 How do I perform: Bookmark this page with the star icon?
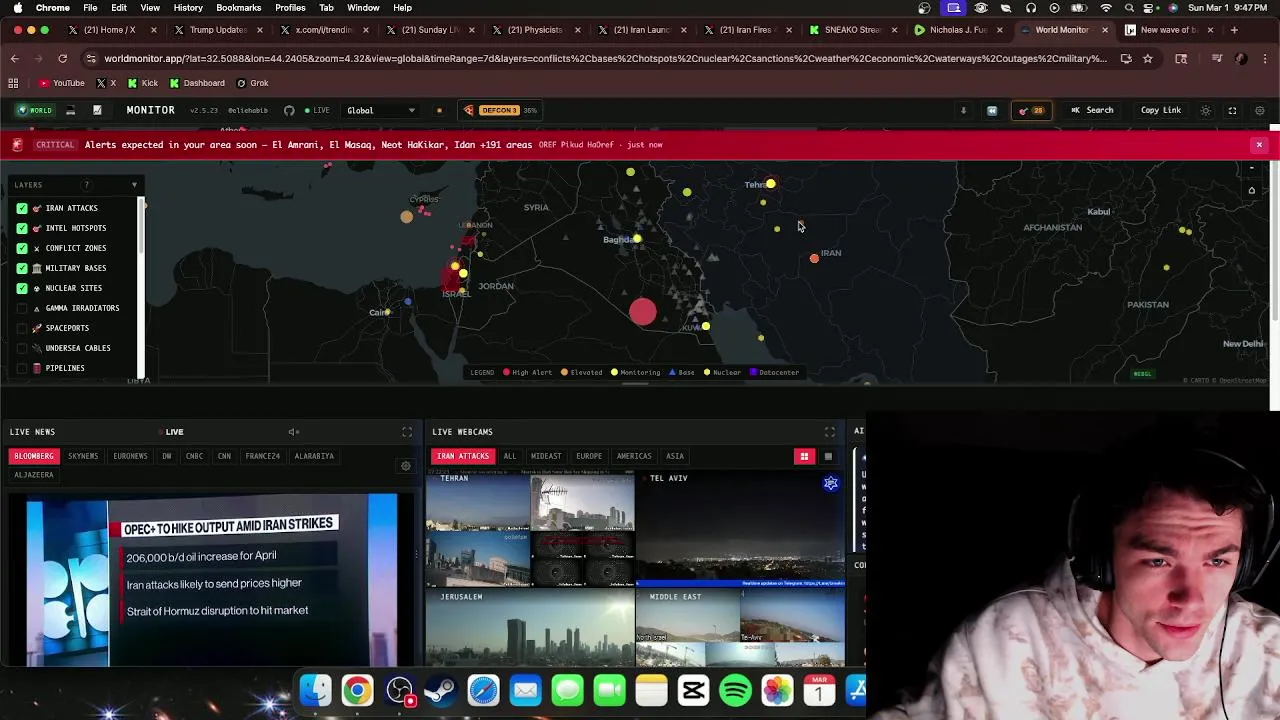tap(1148, 59)
